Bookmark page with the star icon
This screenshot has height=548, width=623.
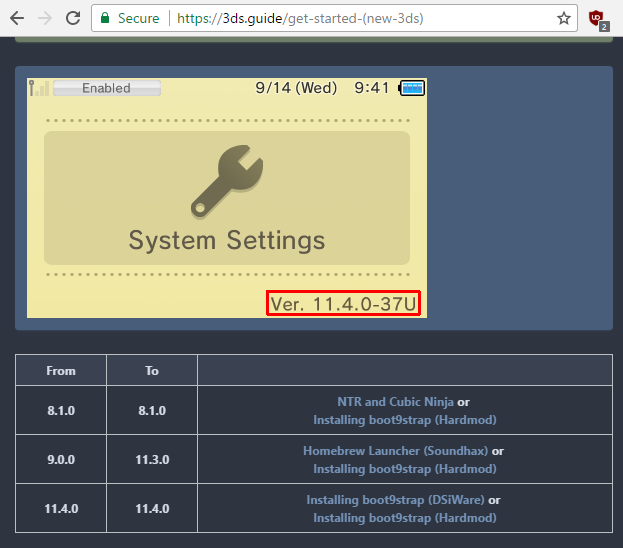point(563,18)
